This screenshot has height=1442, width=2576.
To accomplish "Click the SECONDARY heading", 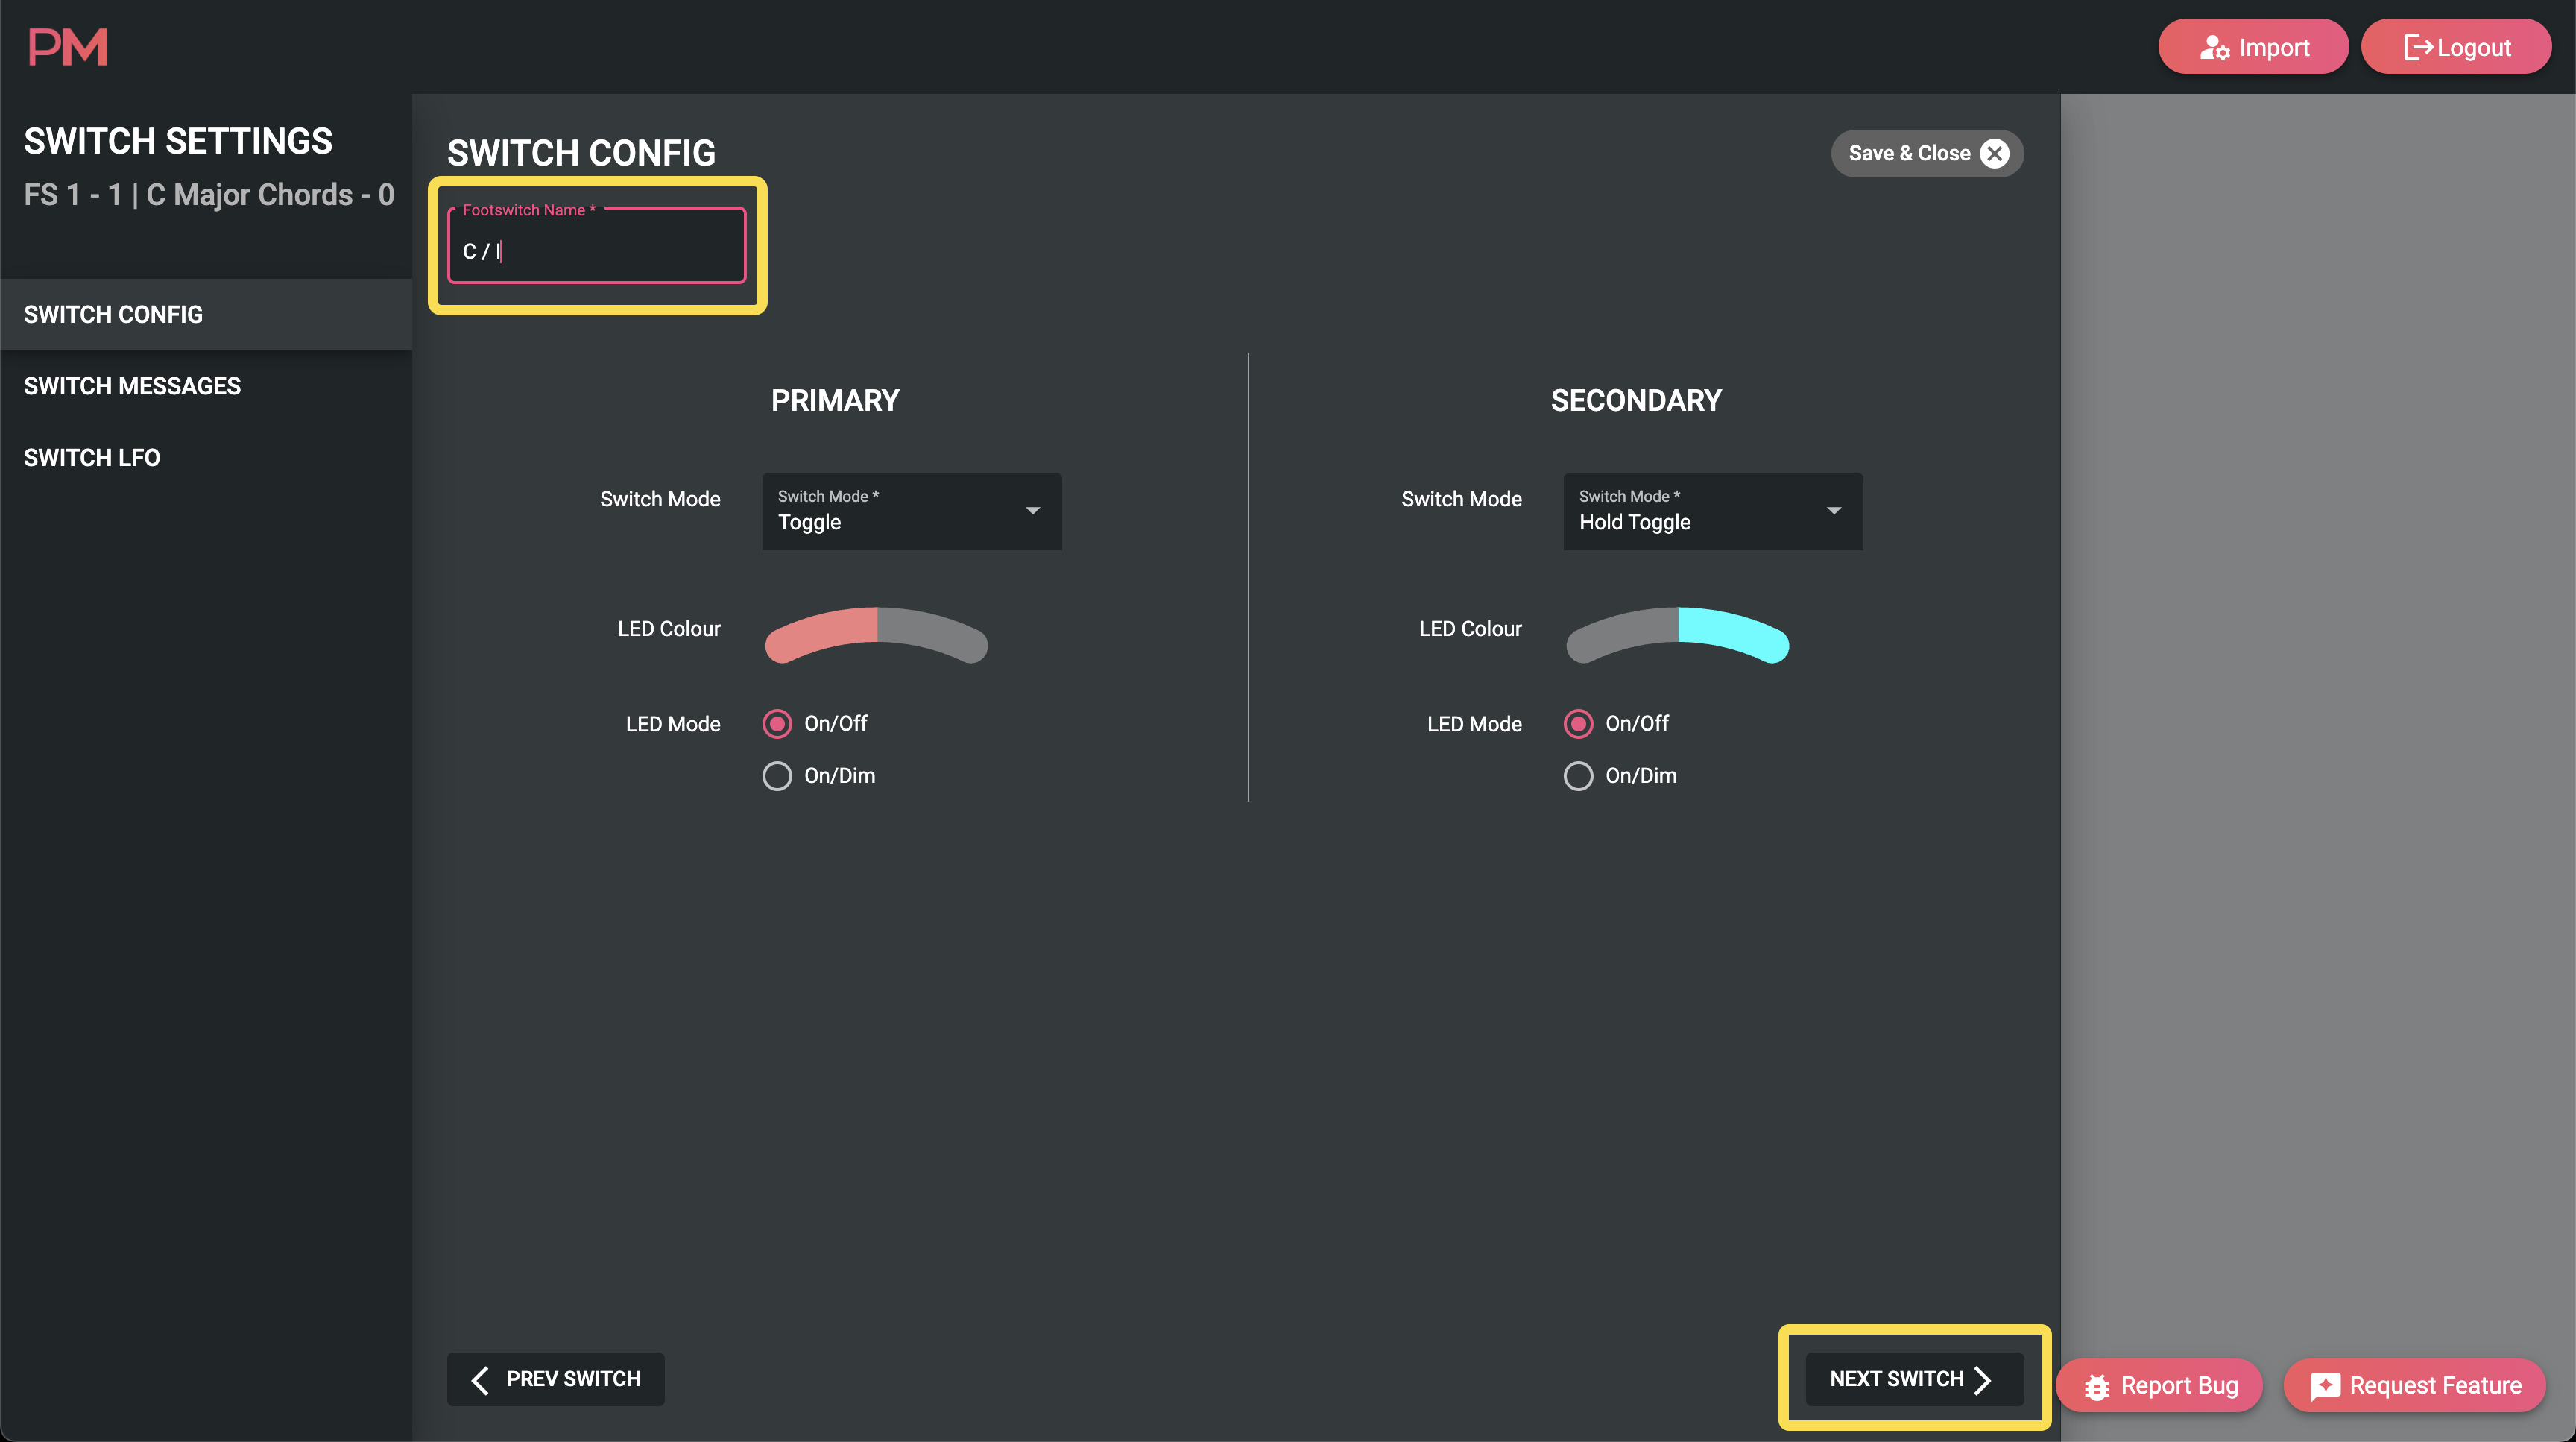I will point(1636,401).
